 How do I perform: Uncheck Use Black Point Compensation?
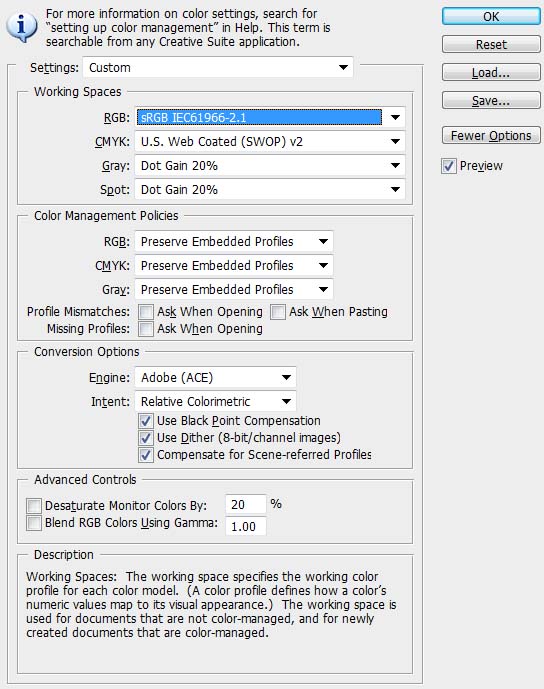tap(146, 421)
